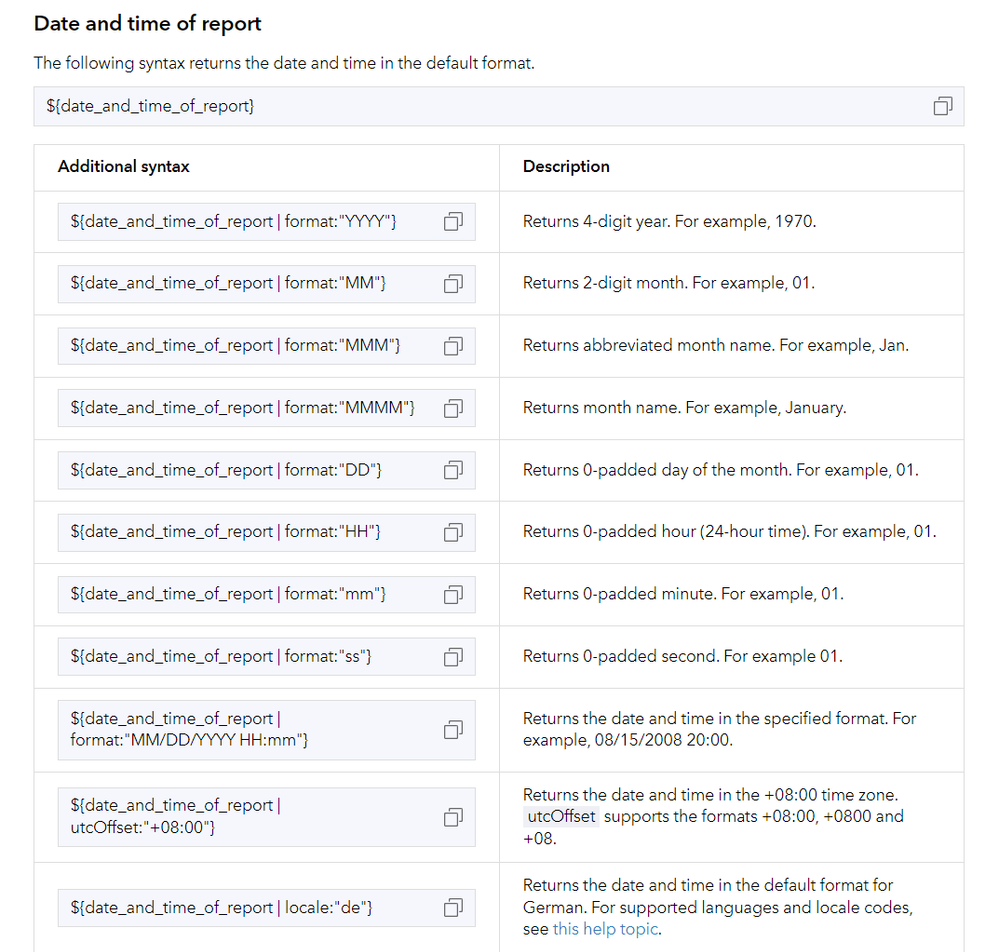This screenshot has width=999, height=952.
Task: Click the utcOffset inline code term
Action: tap(560, 817)
